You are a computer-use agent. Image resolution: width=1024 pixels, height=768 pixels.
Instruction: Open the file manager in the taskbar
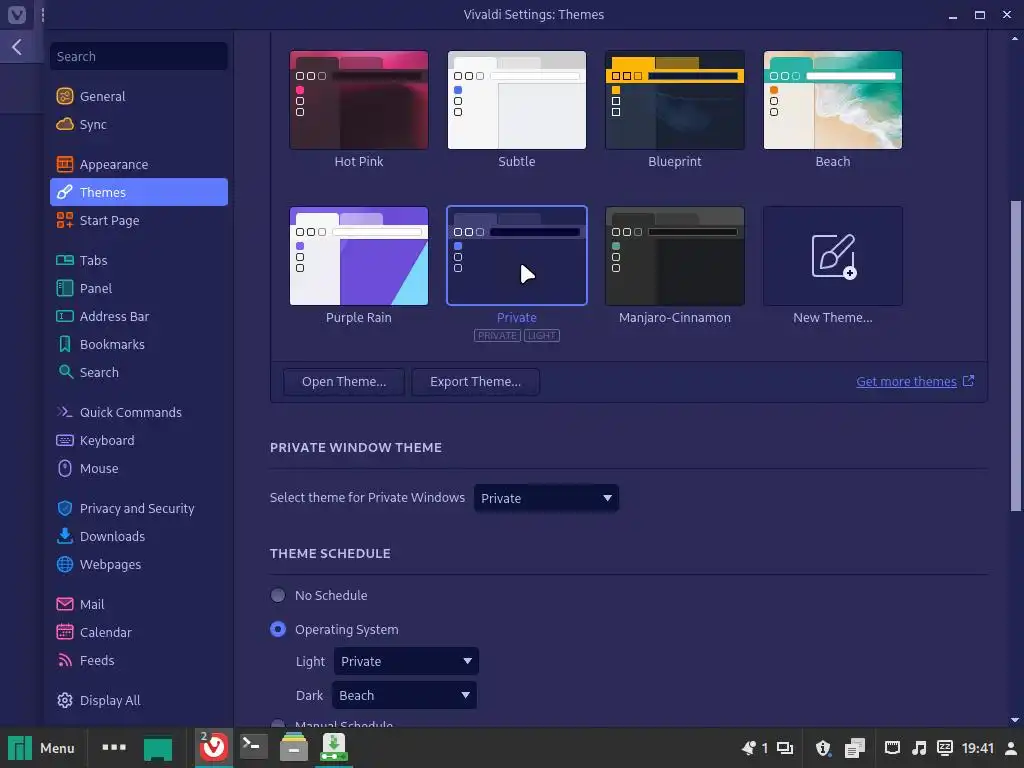[x=294, y=747]
